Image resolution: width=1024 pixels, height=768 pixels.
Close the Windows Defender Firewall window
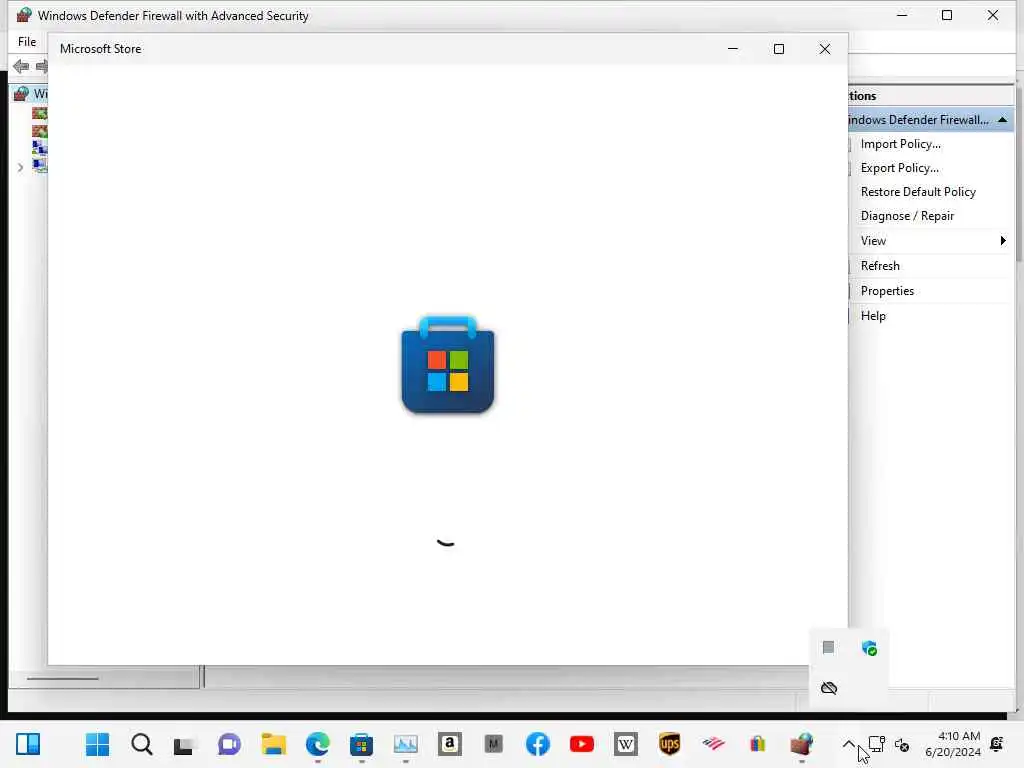click(992, 15)
